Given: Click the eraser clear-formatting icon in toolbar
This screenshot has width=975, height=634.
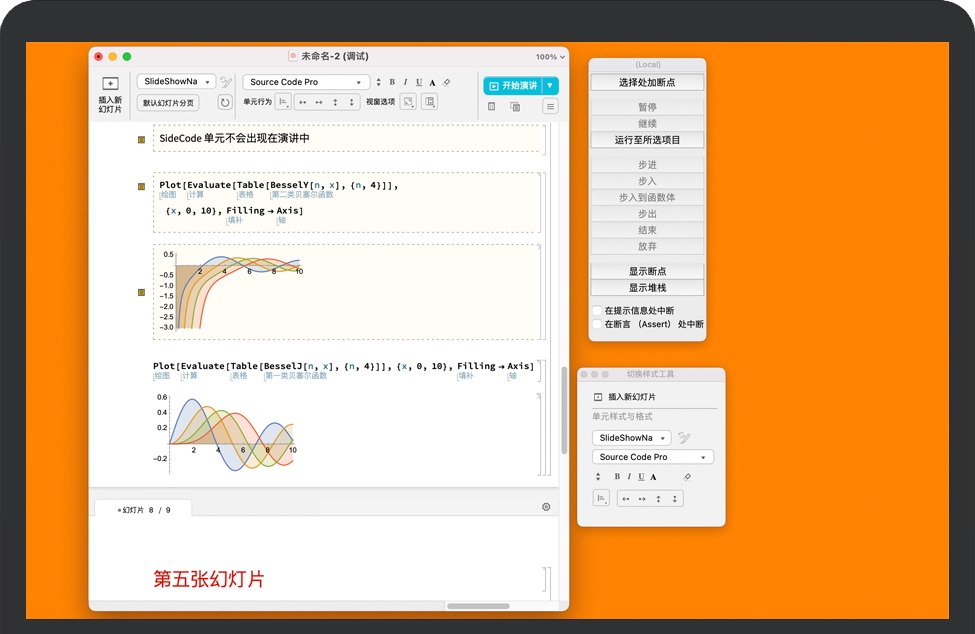Looking at the screenshot, I should coord(447,82).
